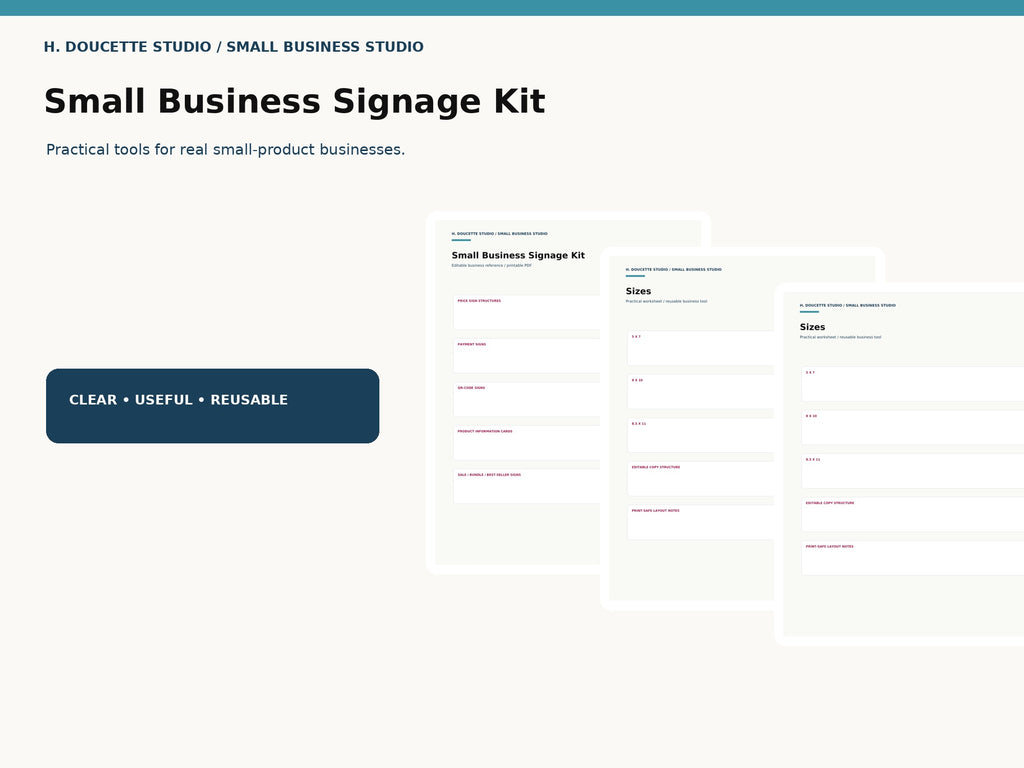Click 'Practical worksheet / reusable business tool' on middle page
The image size is (1024, 768).
tap(666, 302)
